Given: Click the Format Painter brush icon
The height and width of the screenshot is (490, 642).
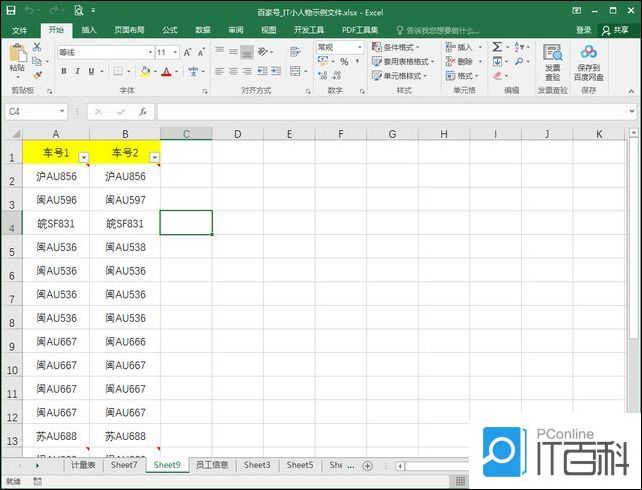Looking at the screenshot, I should click(x=37, y=75).
